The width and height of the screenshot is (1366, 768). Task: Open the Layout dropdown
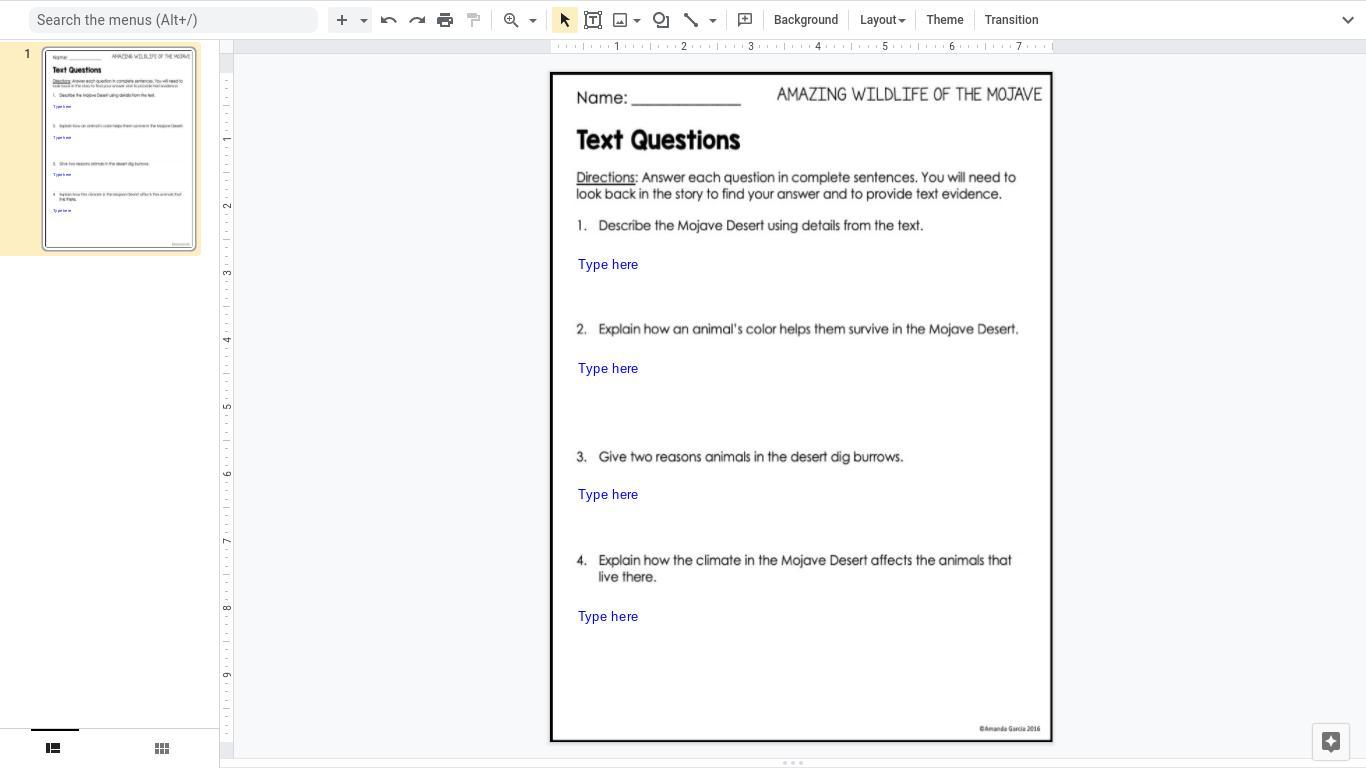tap(882, 20)
